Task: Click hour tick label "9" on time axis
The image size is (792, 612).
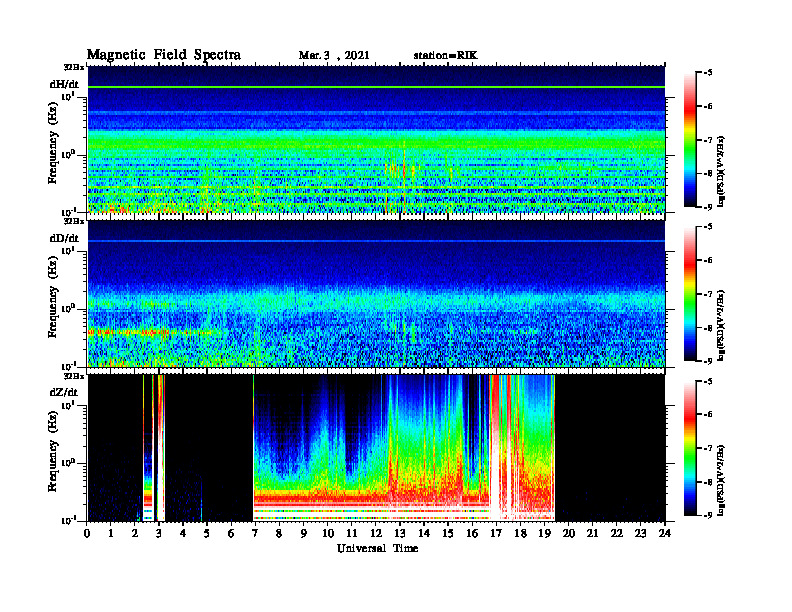Action: click(304, 534)
